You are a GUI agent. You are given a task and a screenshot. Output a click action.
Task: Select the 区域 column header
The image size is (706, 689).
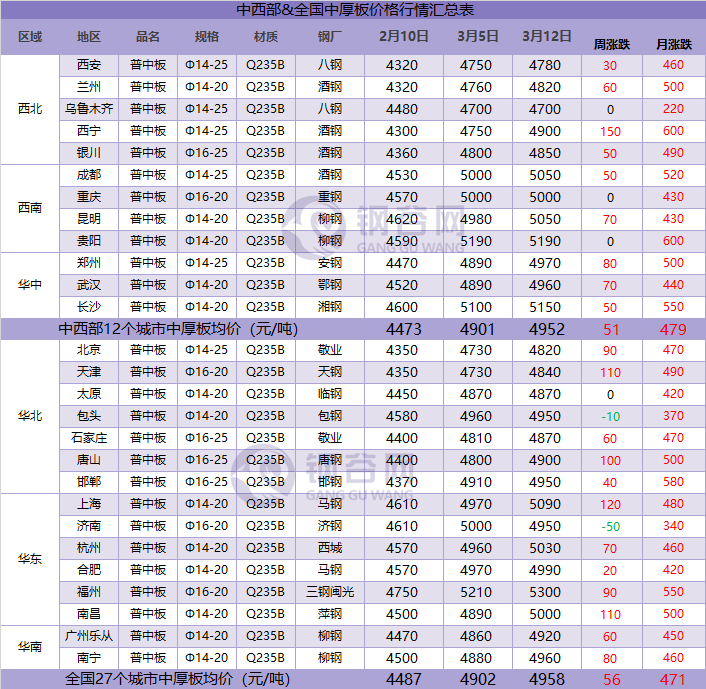point(31,37)
